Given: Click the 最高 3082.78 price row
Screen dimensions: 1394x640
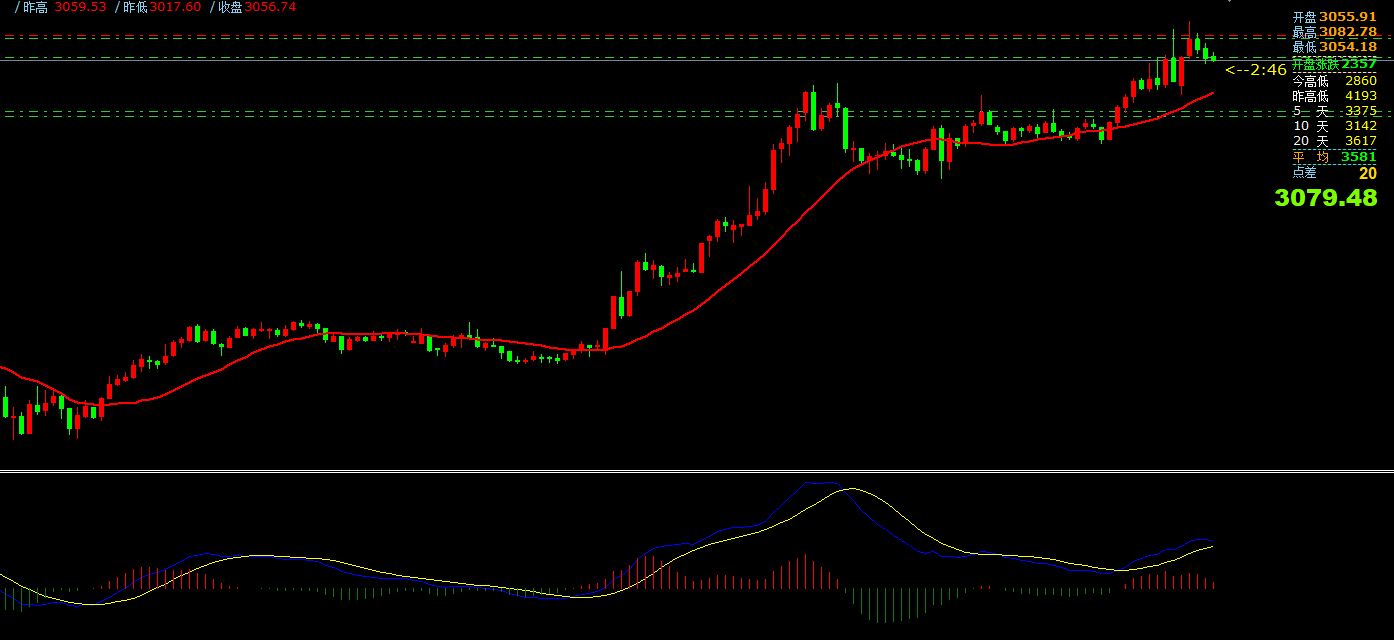Looking at the screenshot, I should click(1334, 32).
